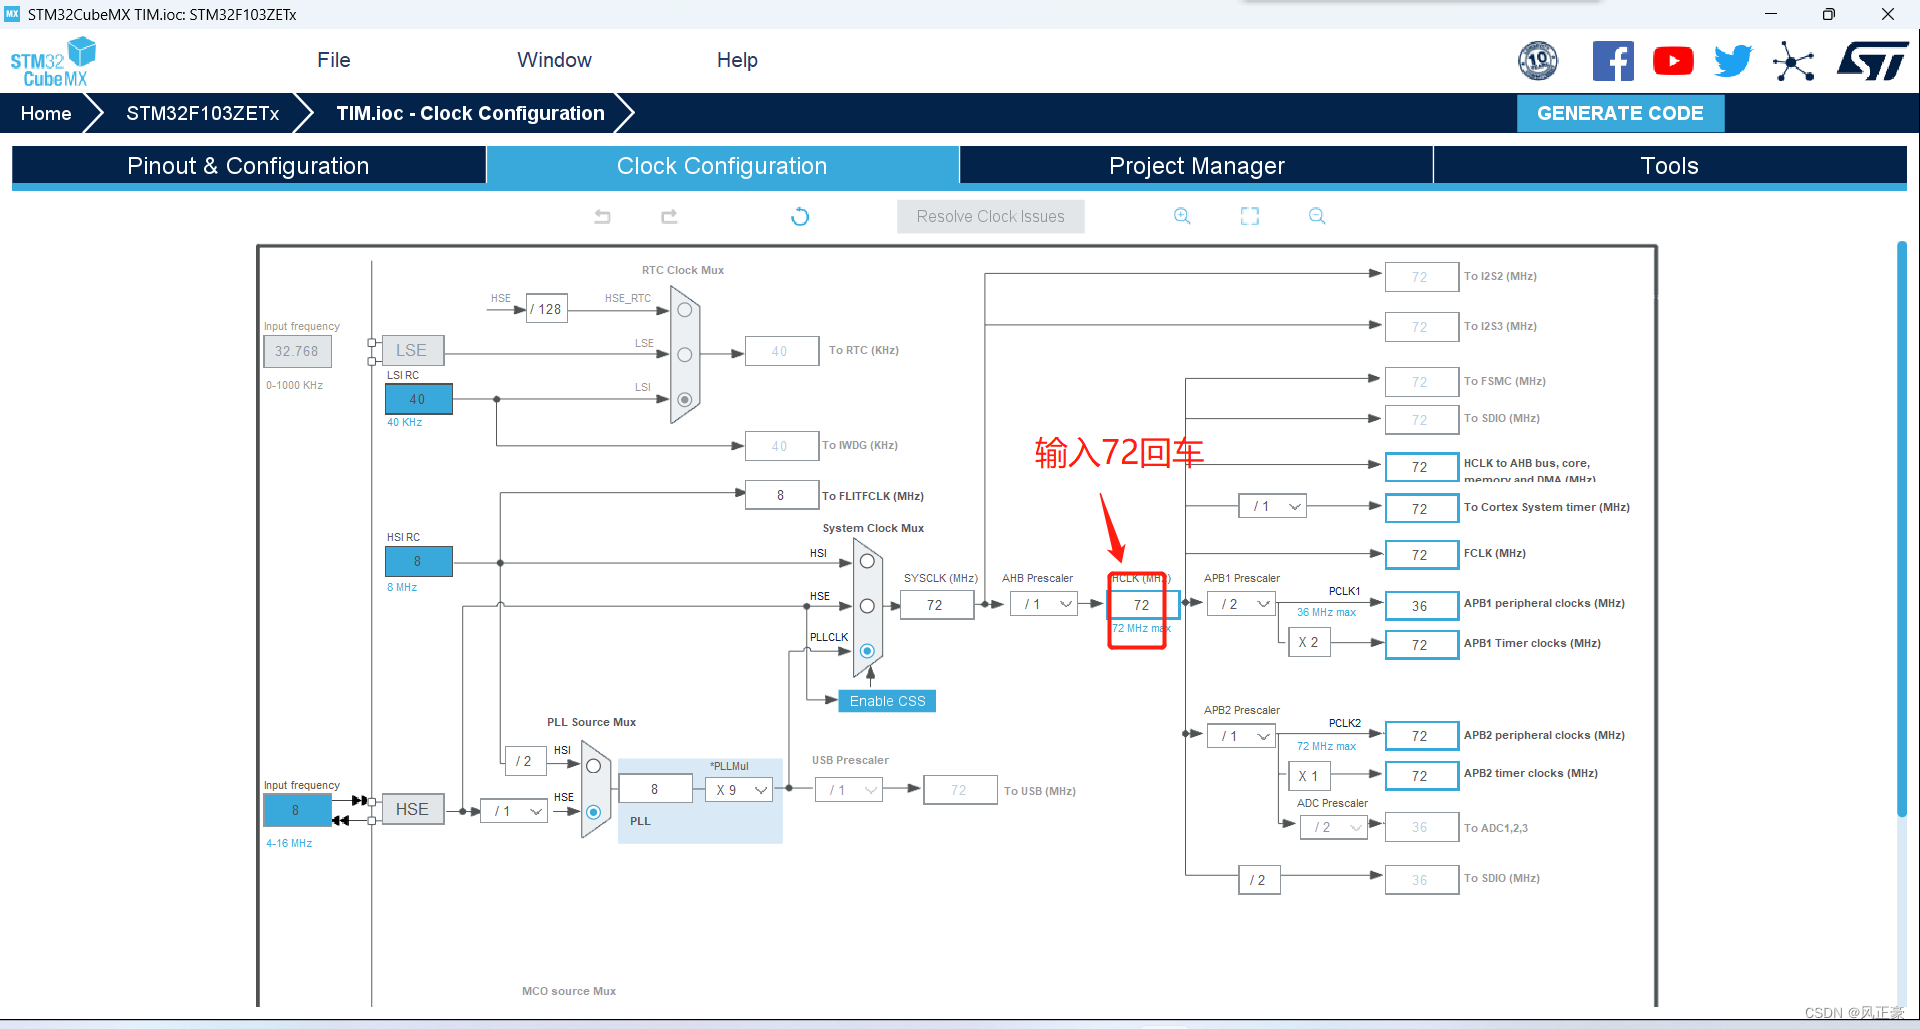Open the APB2 Prescaler dropdown
Screen dimensions: 1920x1029
click(x=1241, y=736)
